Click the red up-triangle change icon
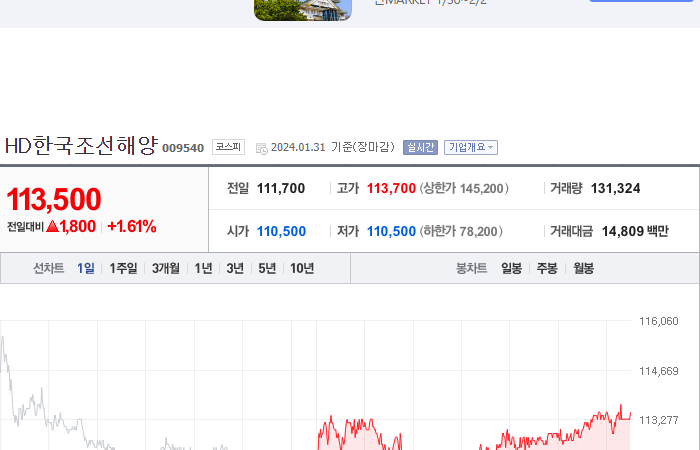This screenshot has width=700, height=450. [x=52, y=226]
